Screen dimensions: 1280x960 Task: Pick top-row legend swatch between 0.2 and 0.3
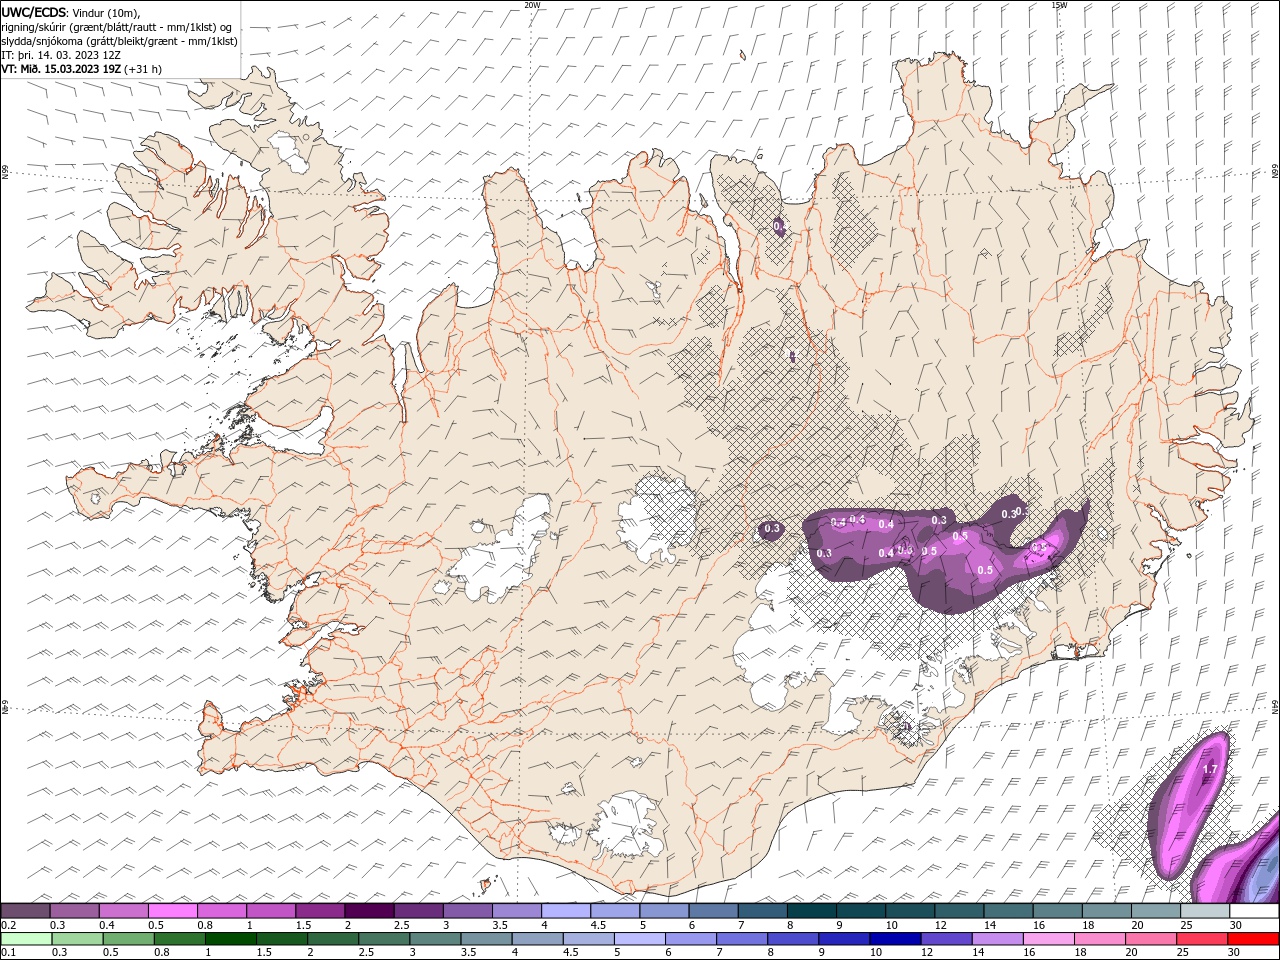pyautogui.click(x=25, y=911)
